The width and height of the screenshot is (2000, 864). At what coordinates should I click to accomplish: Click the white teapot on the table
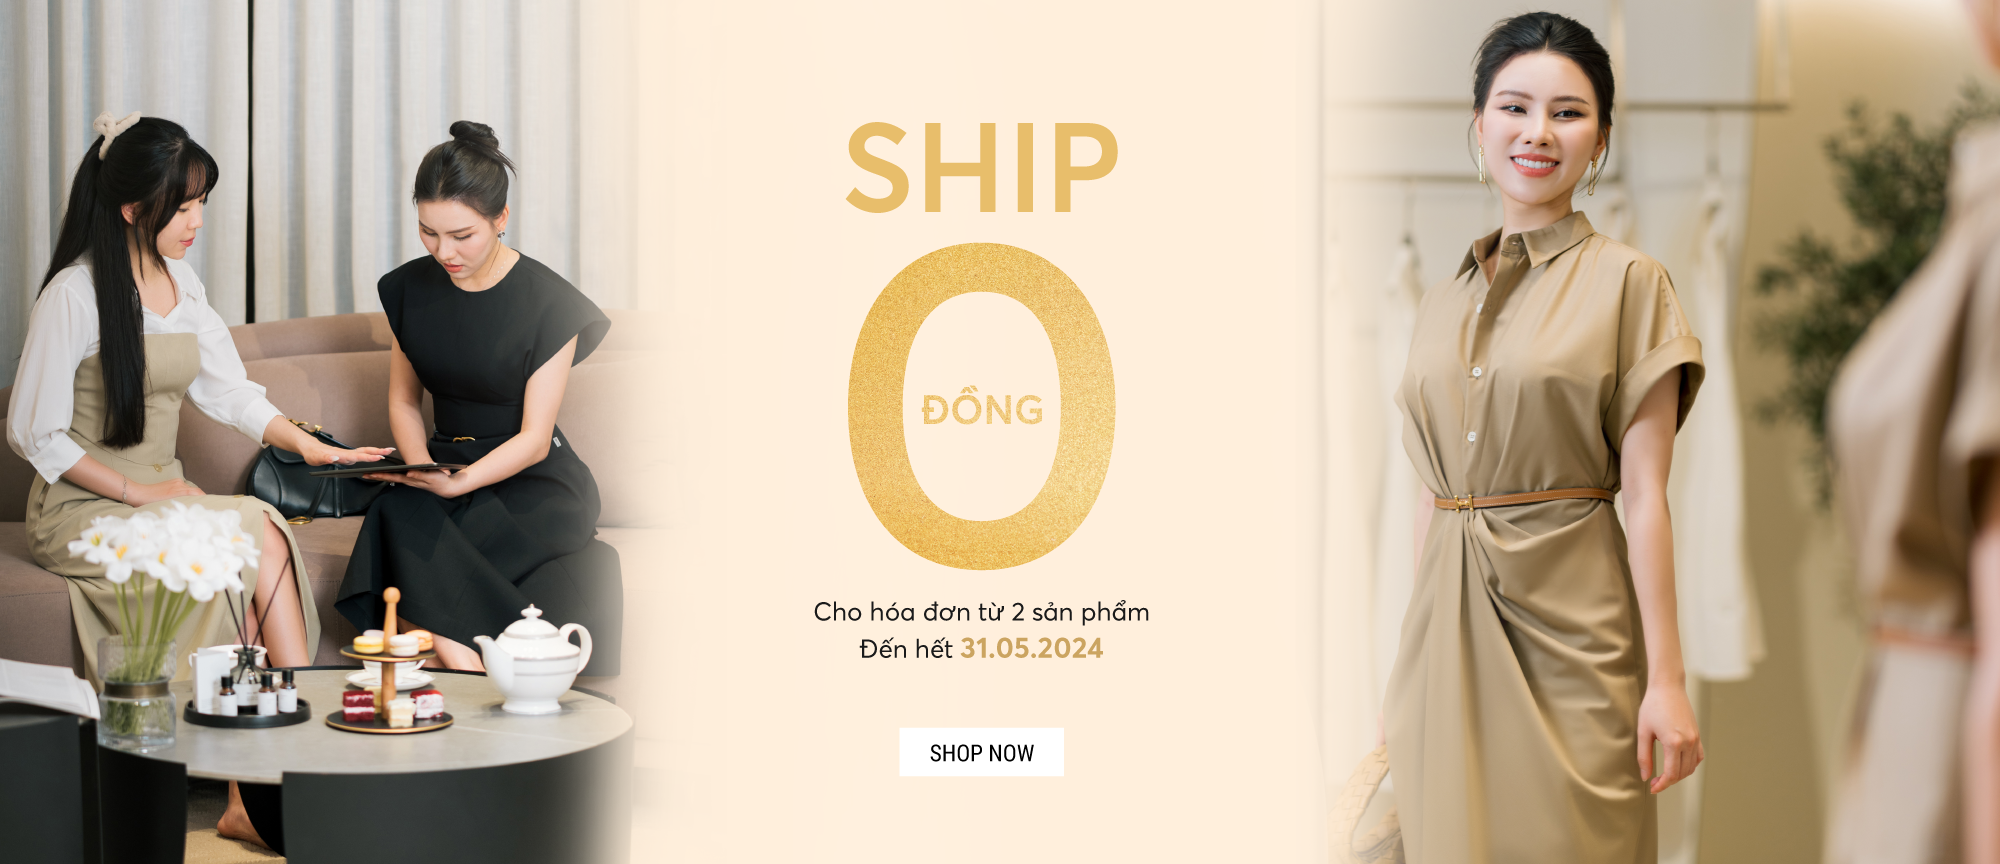[532, 660]
